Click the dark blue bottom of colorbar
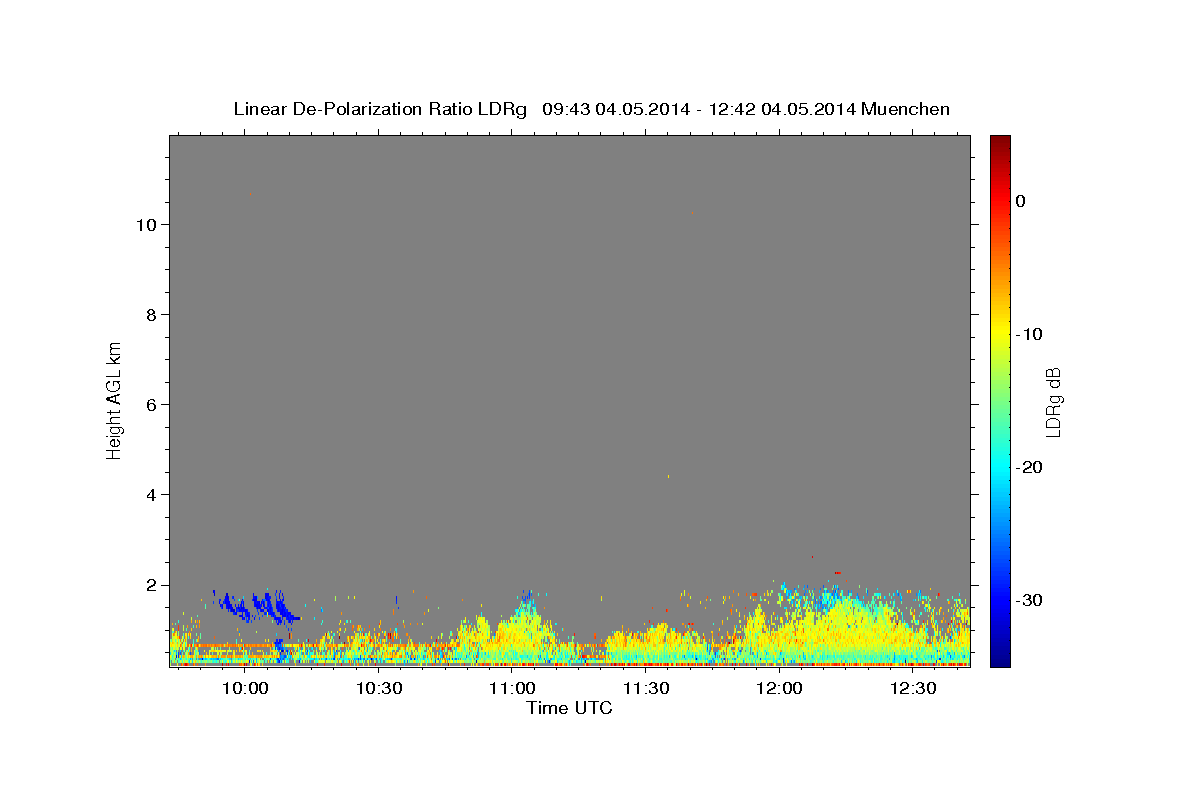 1000,658
